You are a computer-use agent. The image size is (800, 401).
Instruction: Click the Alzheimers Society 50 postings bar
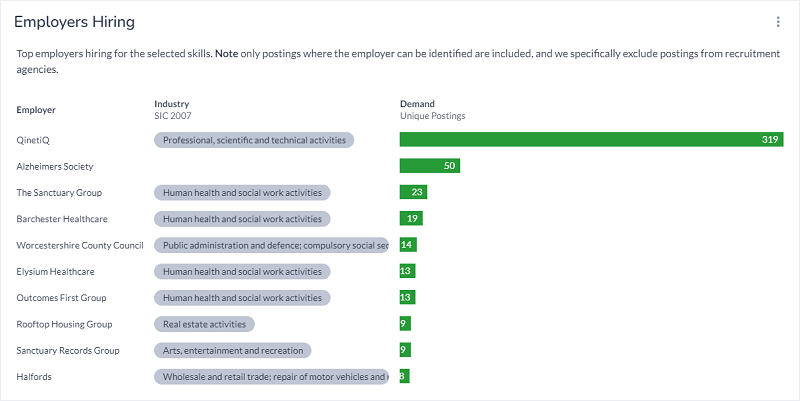click(x=429, y=166)
